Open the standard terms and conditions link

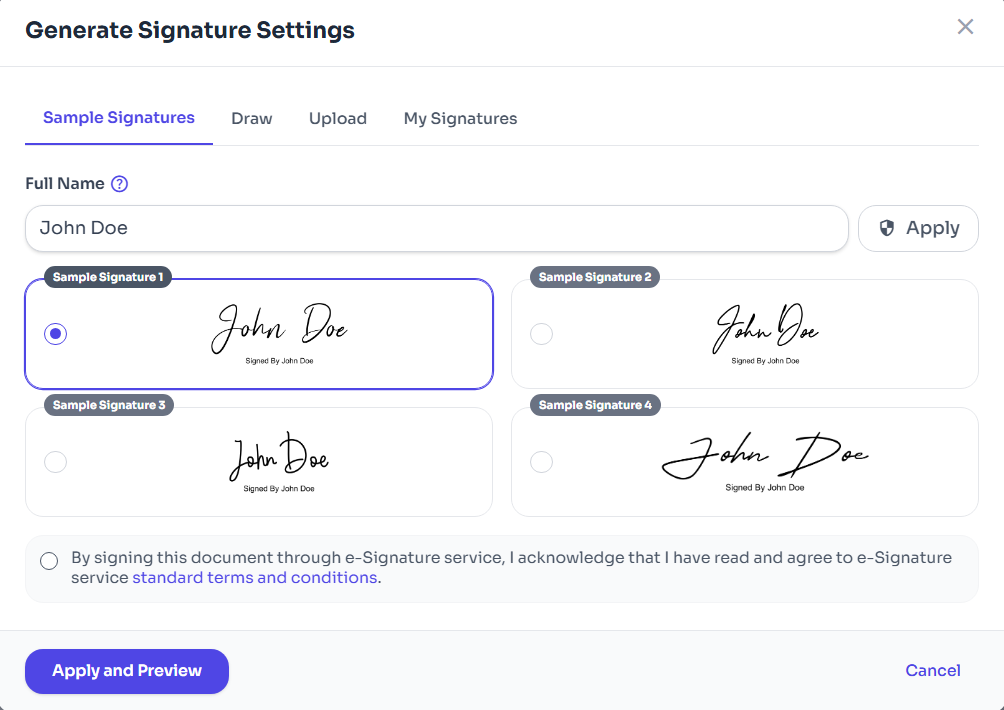[254, 578]
